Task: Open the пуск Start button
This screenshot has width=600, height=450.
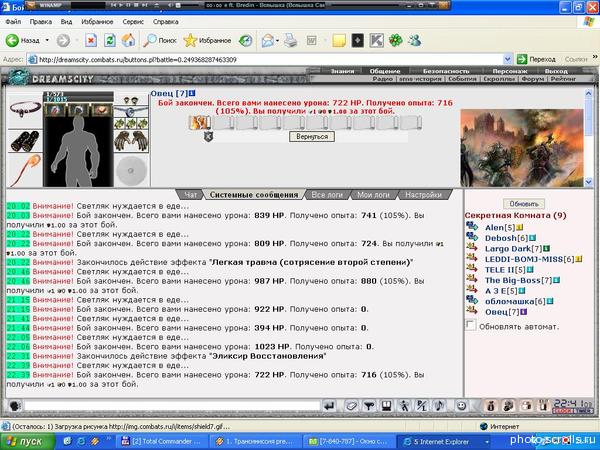Action: 27,442
